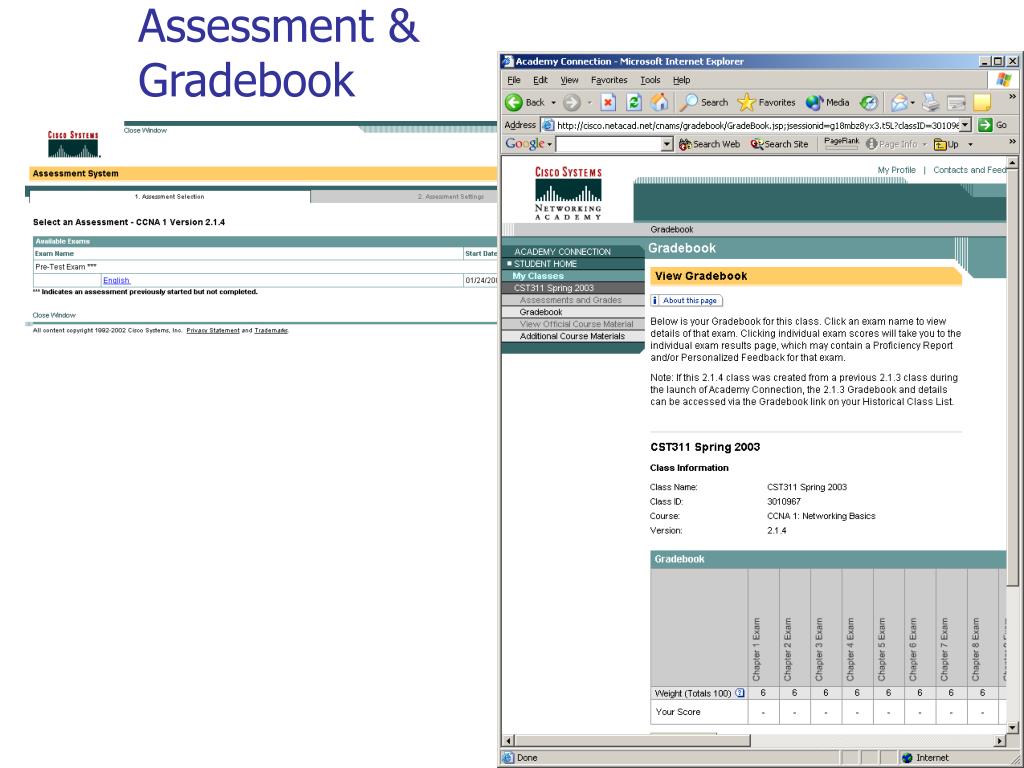
Task: Click the help icon next to Weight (Totals 100)
Action: (740, 693)
